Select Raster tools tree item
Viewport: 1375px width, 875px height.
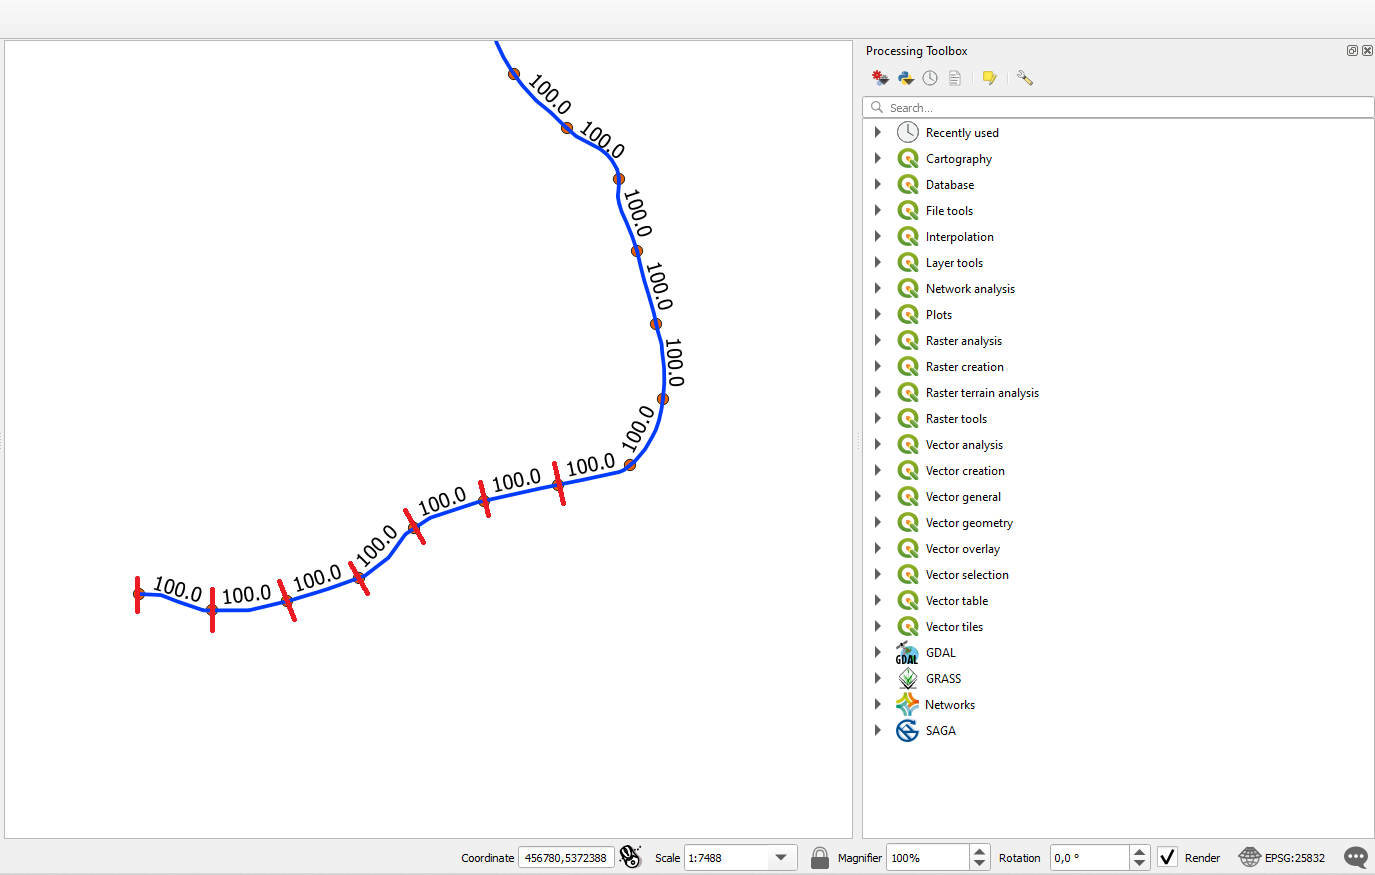pyautogui.click(x=956, y=419)
